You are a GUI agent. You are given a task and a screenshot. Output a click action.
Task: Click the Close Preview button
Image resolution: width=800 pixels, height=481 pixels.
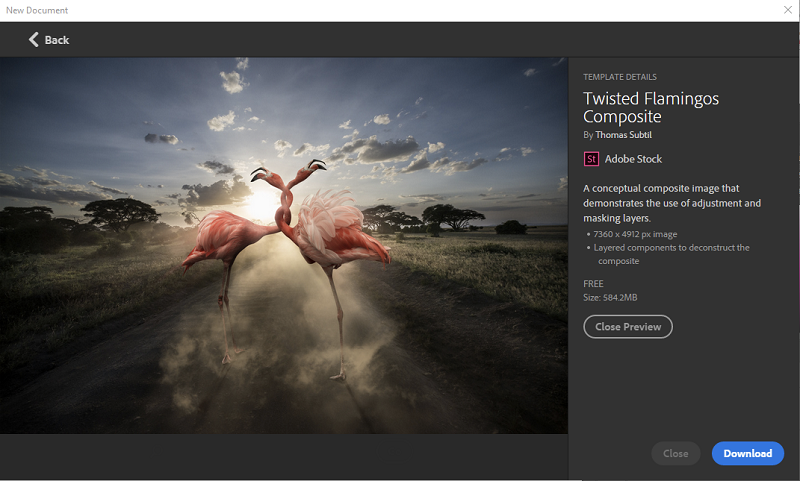(628, 327)
